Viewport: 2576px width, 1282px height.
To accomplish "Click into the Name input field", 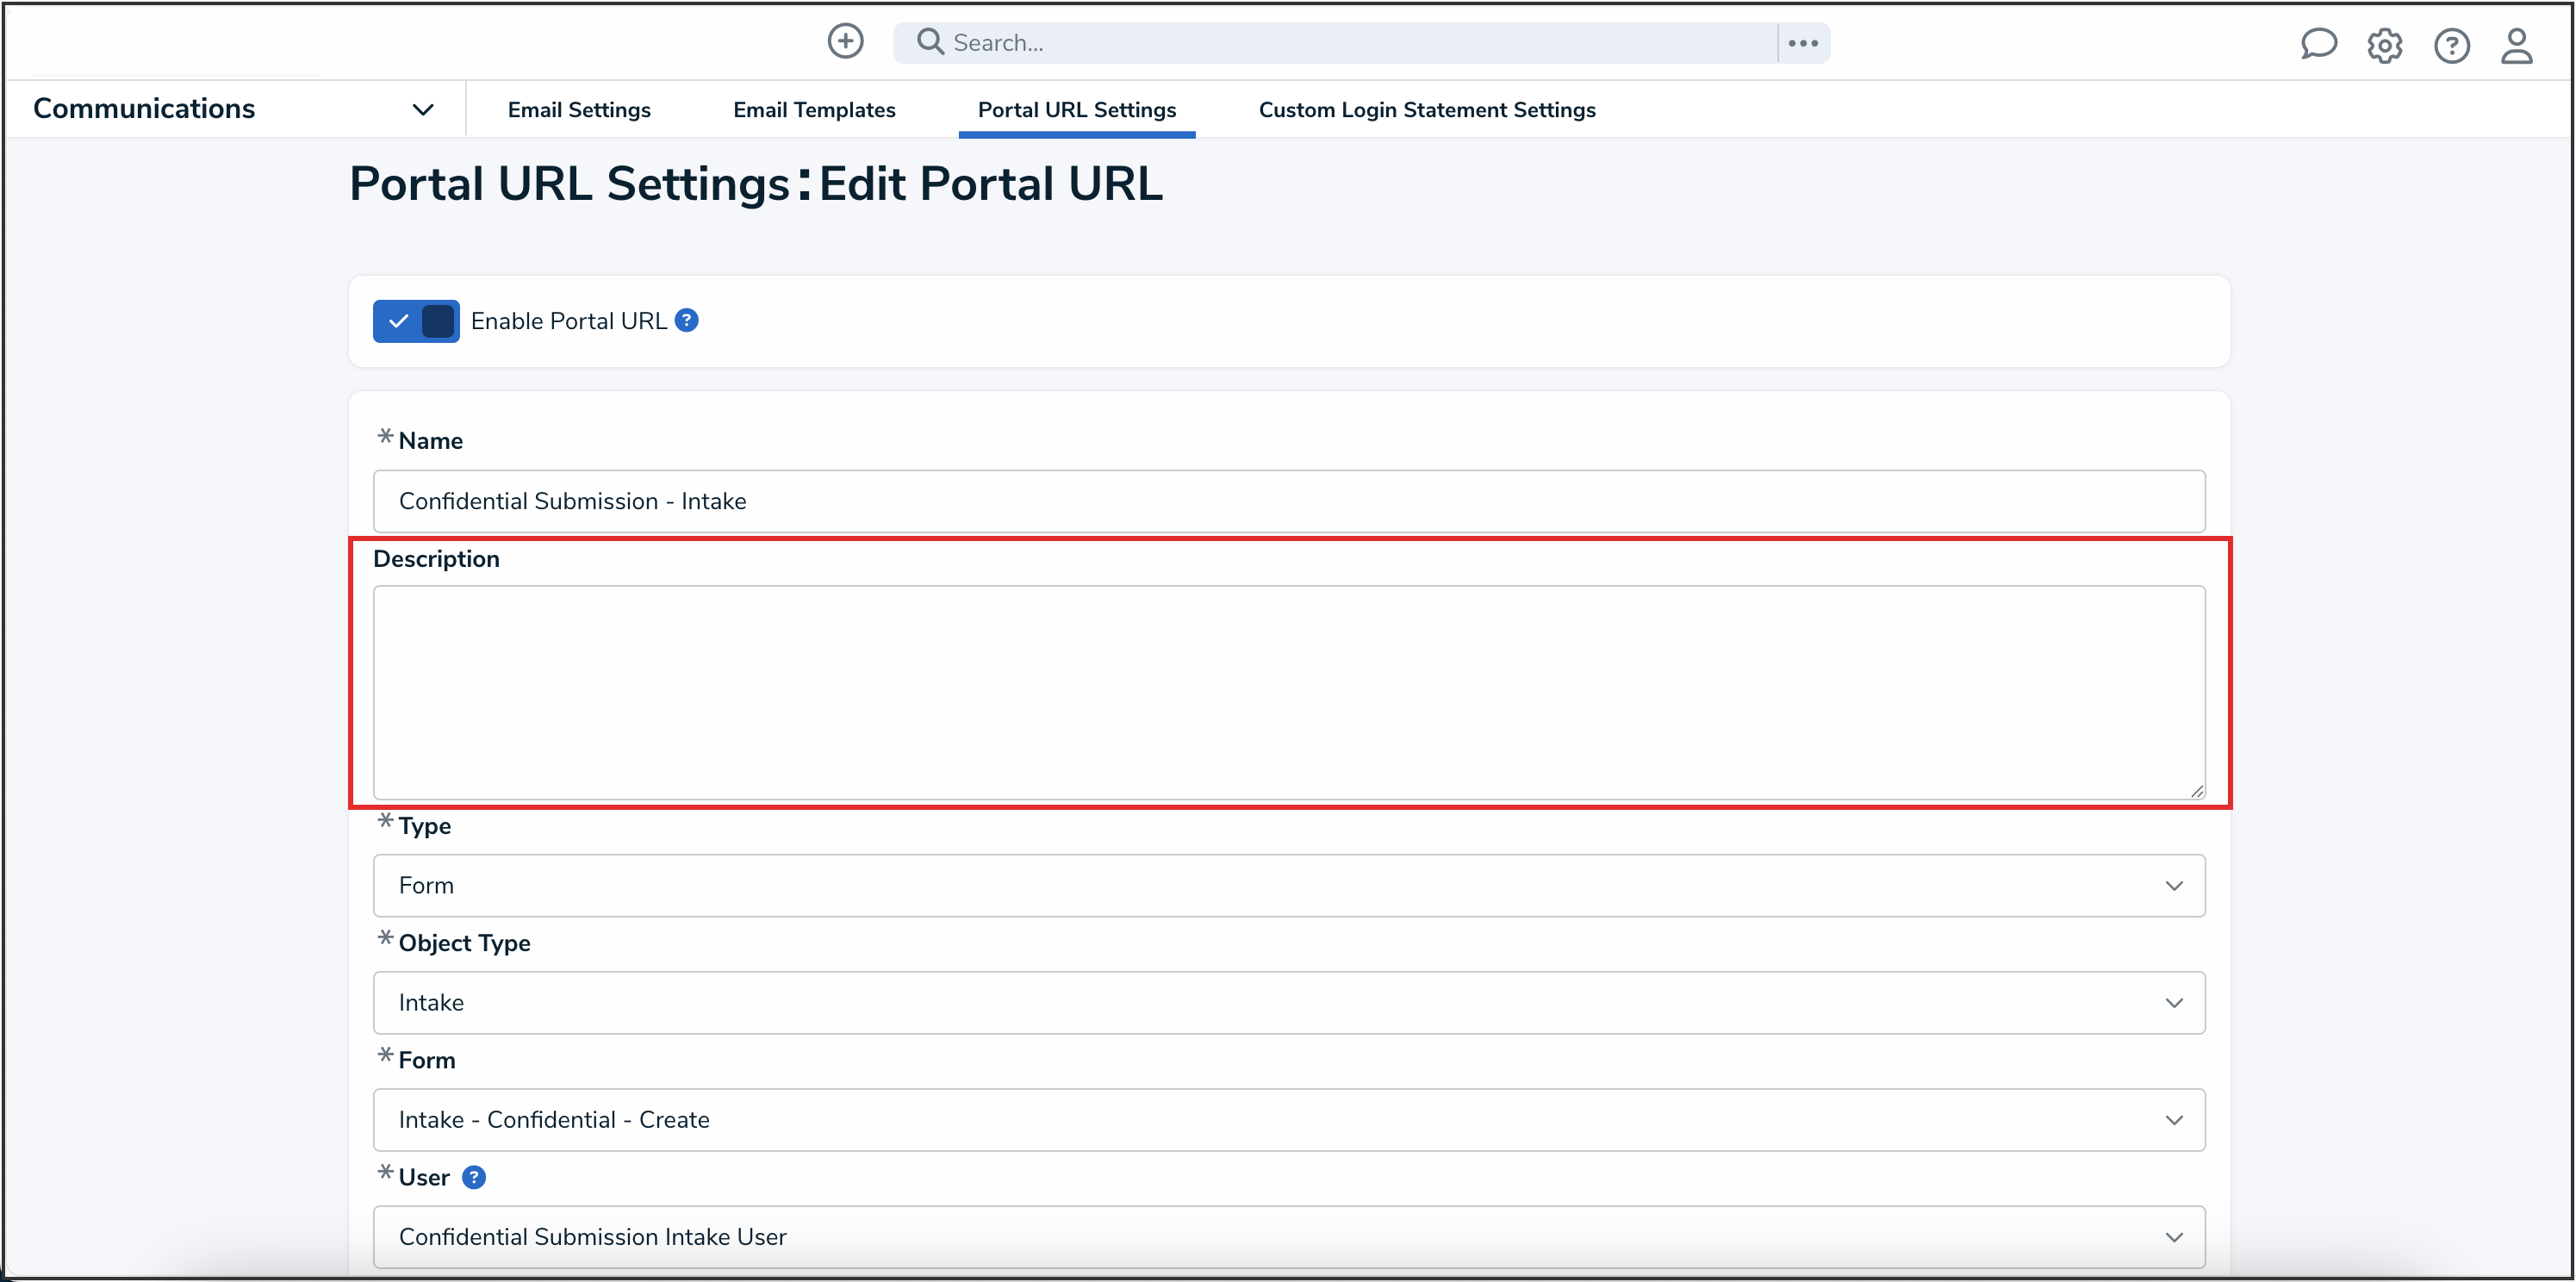I will point(1288,501).
